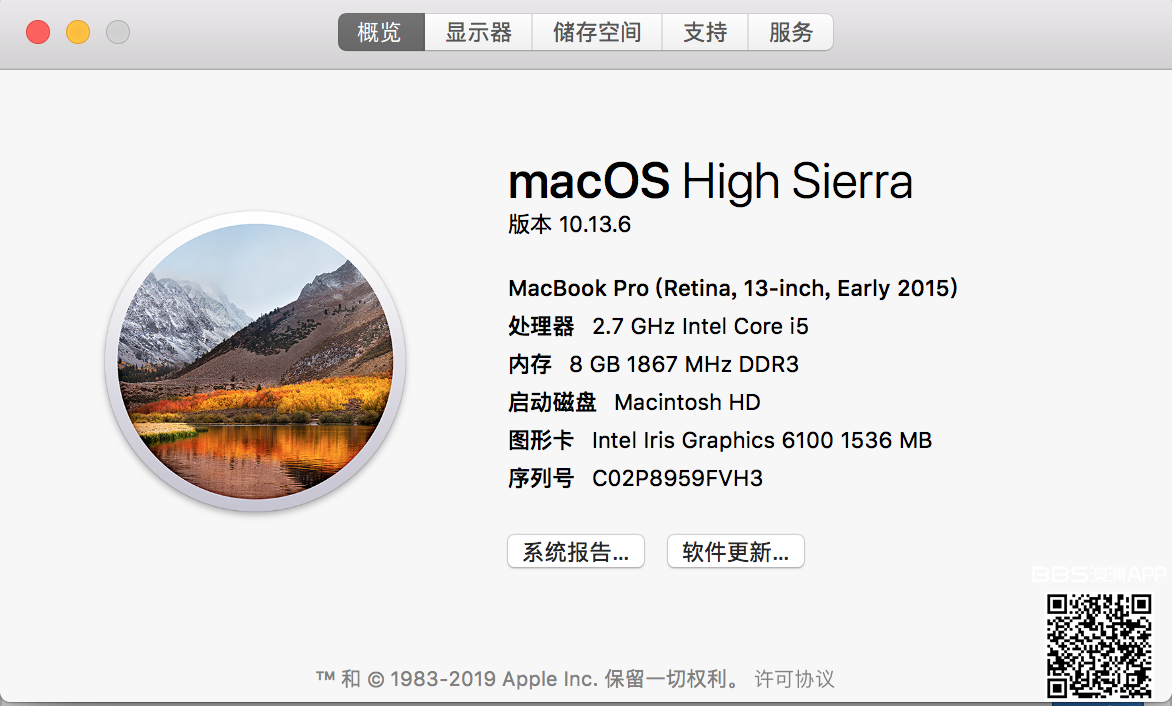Go to the 支持 tab
The image size is (1172, 706).
[x=705, y=32]
